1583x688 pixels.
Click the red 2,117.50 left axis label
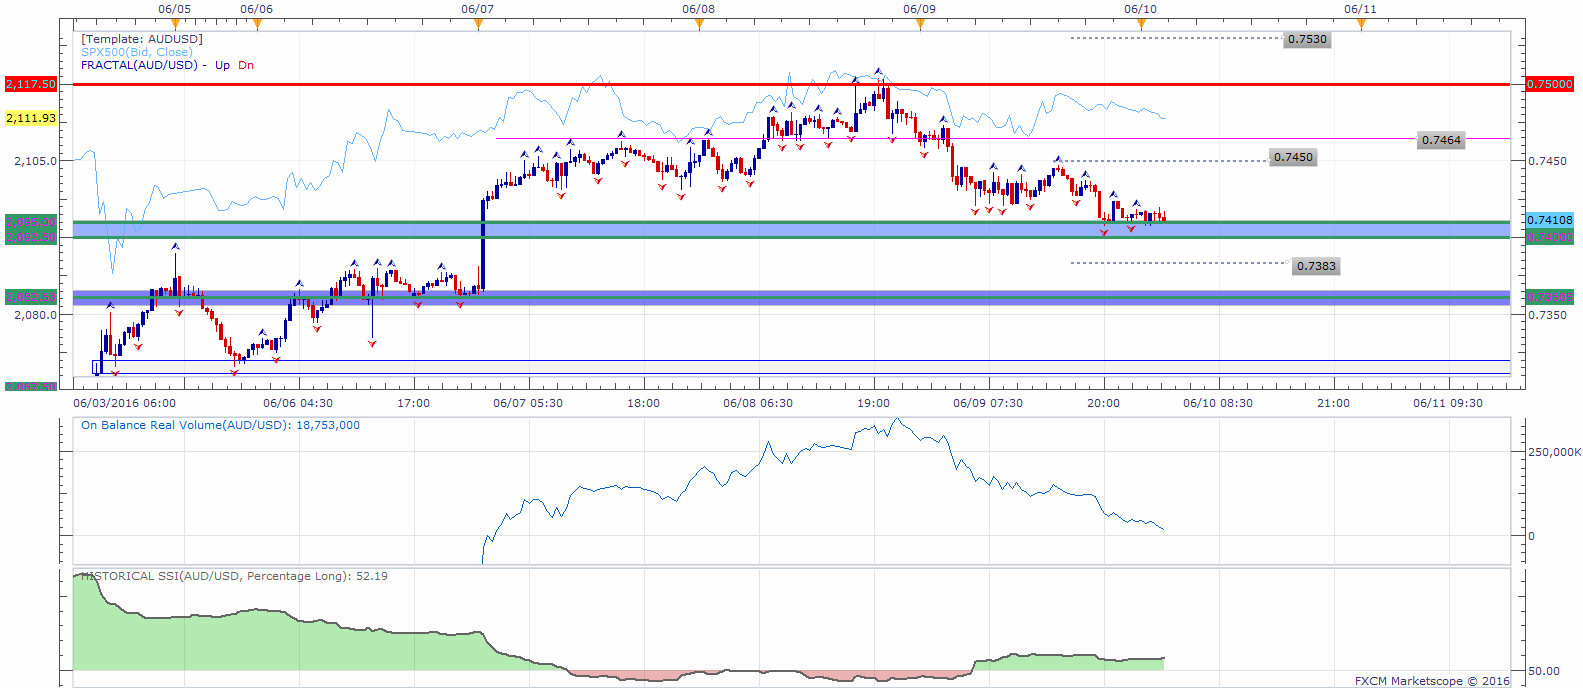pos(31,84)
